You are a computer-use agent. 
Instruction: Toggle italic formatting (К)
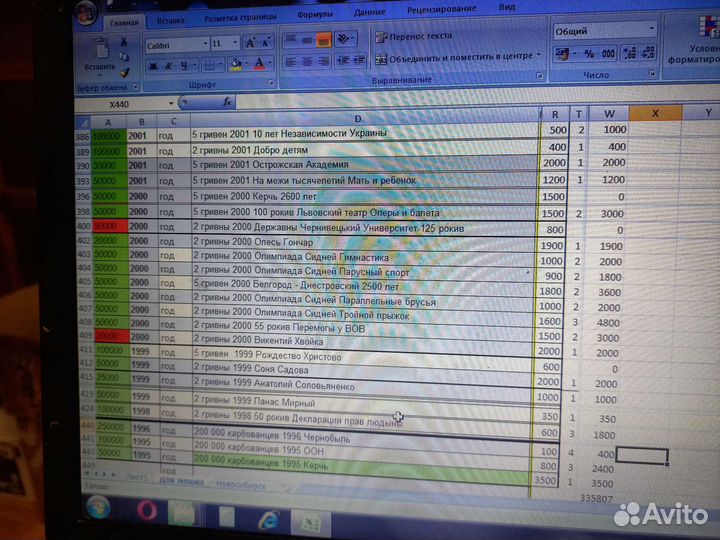click(x=168, y=66)
